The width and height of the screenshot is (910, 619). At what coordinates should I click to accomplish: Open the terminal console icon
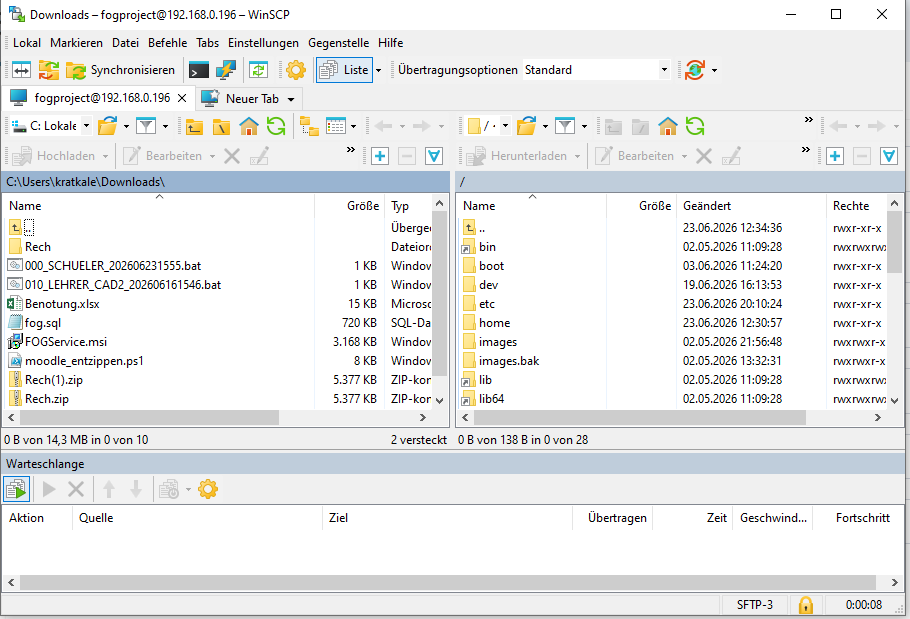(x=199, y=70)
